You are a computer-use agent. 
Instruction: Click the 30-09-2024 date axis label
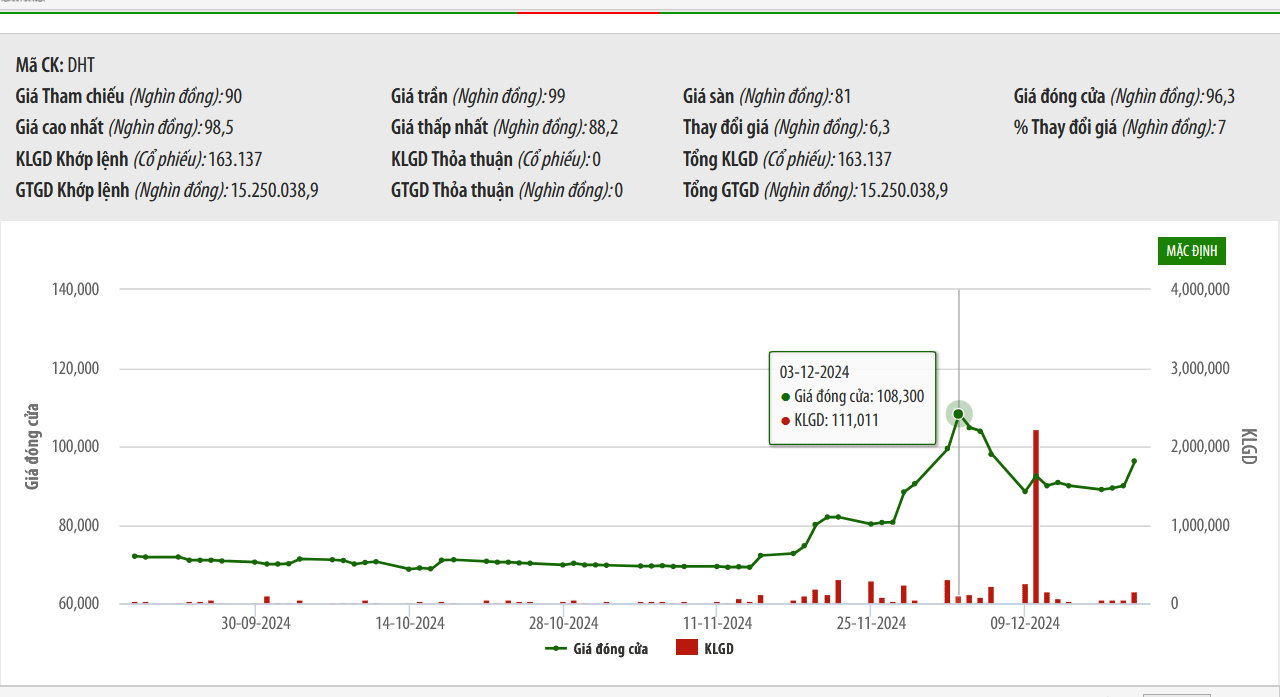[256, 623]
